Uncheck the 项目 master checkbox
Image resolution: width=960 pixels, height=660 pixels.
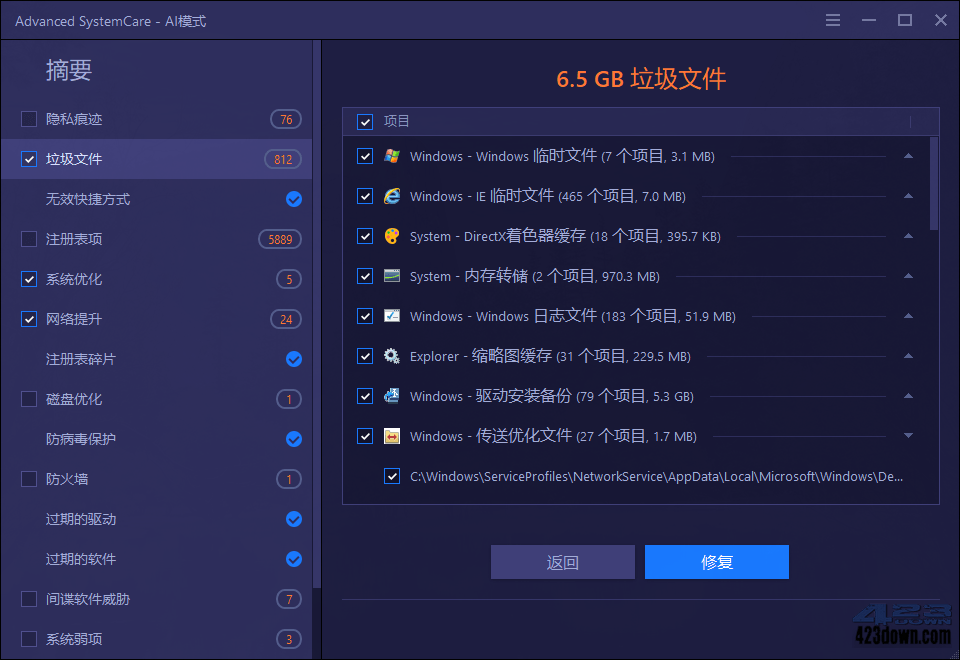click(365, 121)
